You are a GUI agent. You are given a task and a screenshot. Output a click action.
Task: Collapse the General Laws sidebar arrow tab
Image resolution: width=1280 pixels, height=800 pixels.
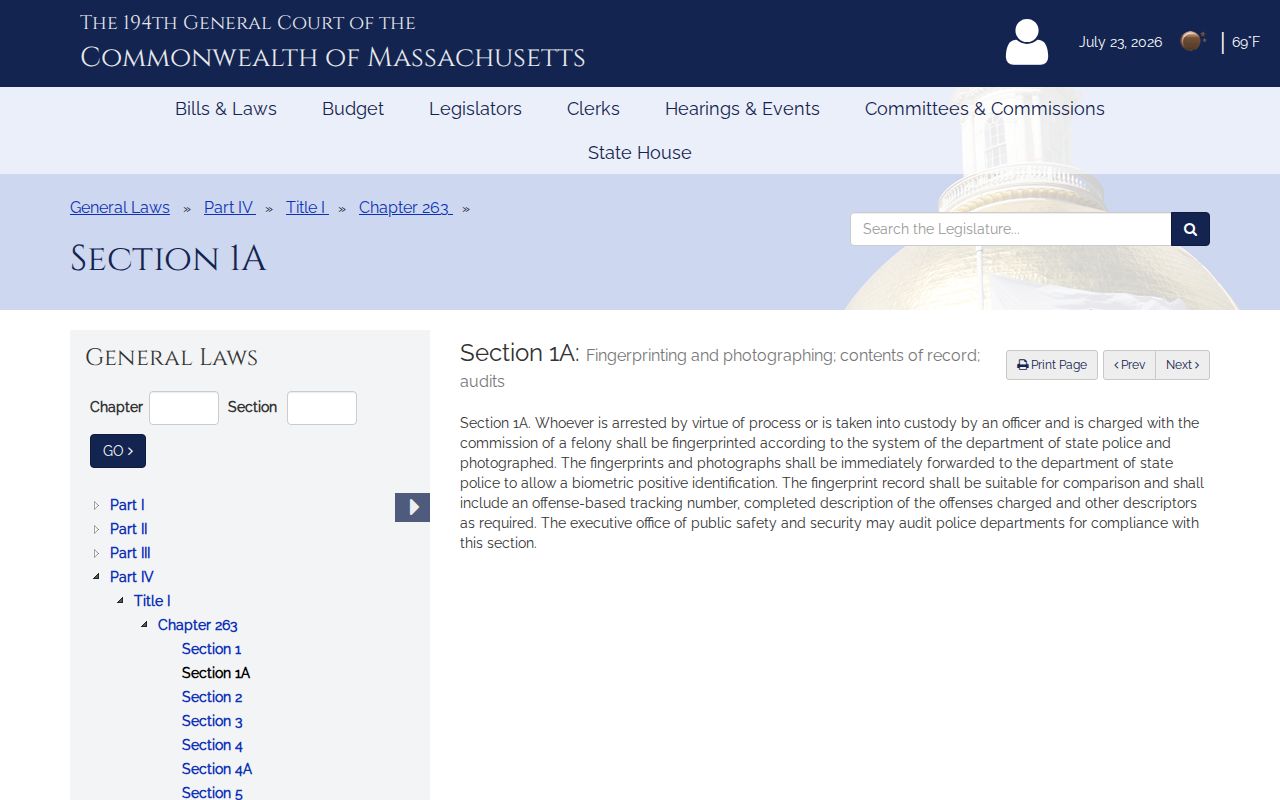[x=412, y=507]
